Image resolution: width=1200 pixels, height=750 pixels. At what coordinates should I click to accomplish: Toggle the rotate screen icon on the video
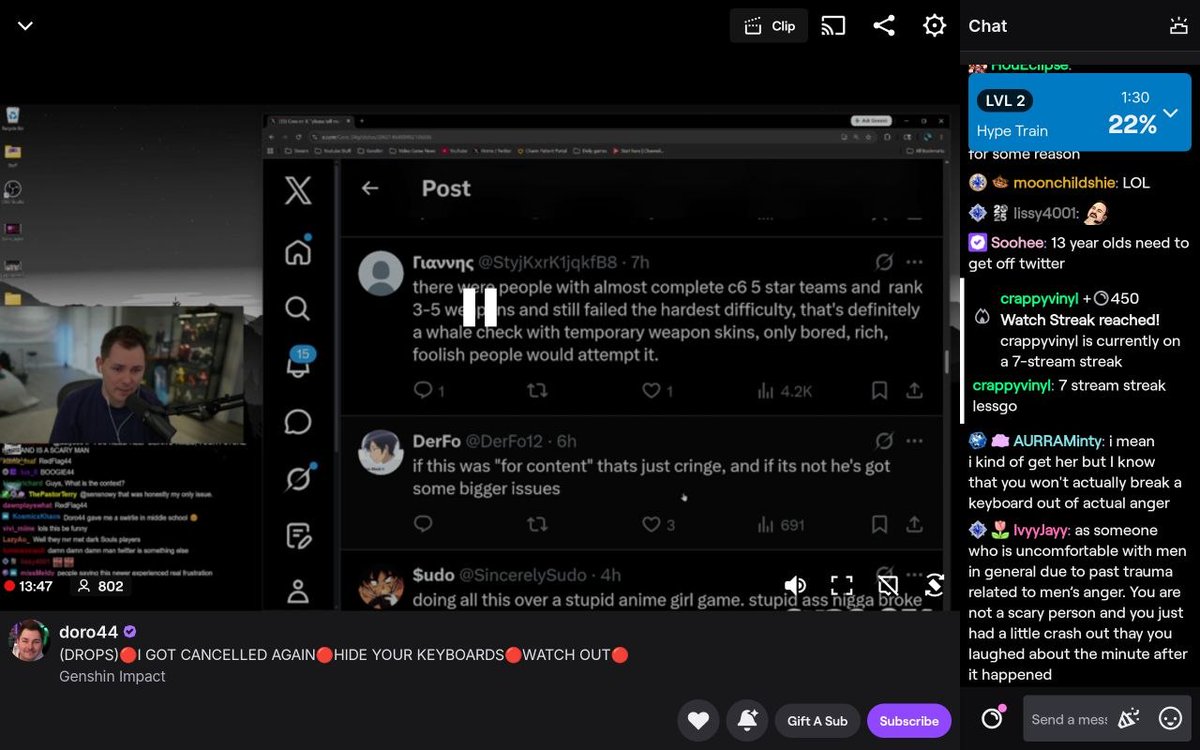(x=934, y=585)
